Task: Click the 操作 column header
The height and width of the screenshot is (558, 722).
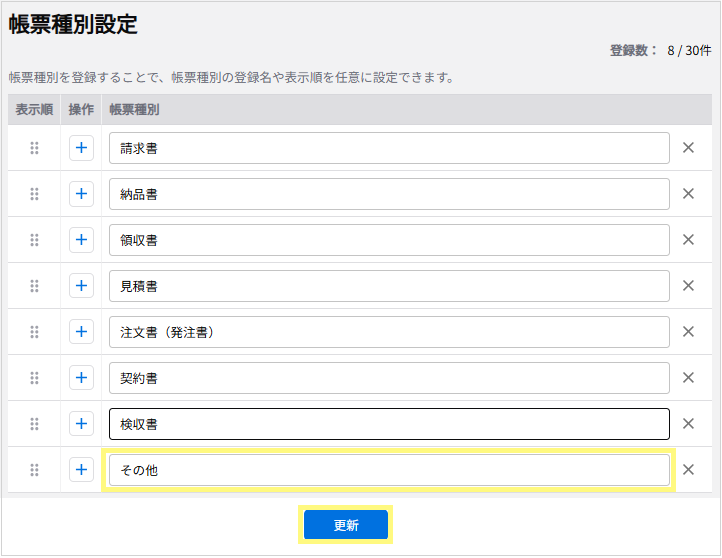Action: coord(81,110)
